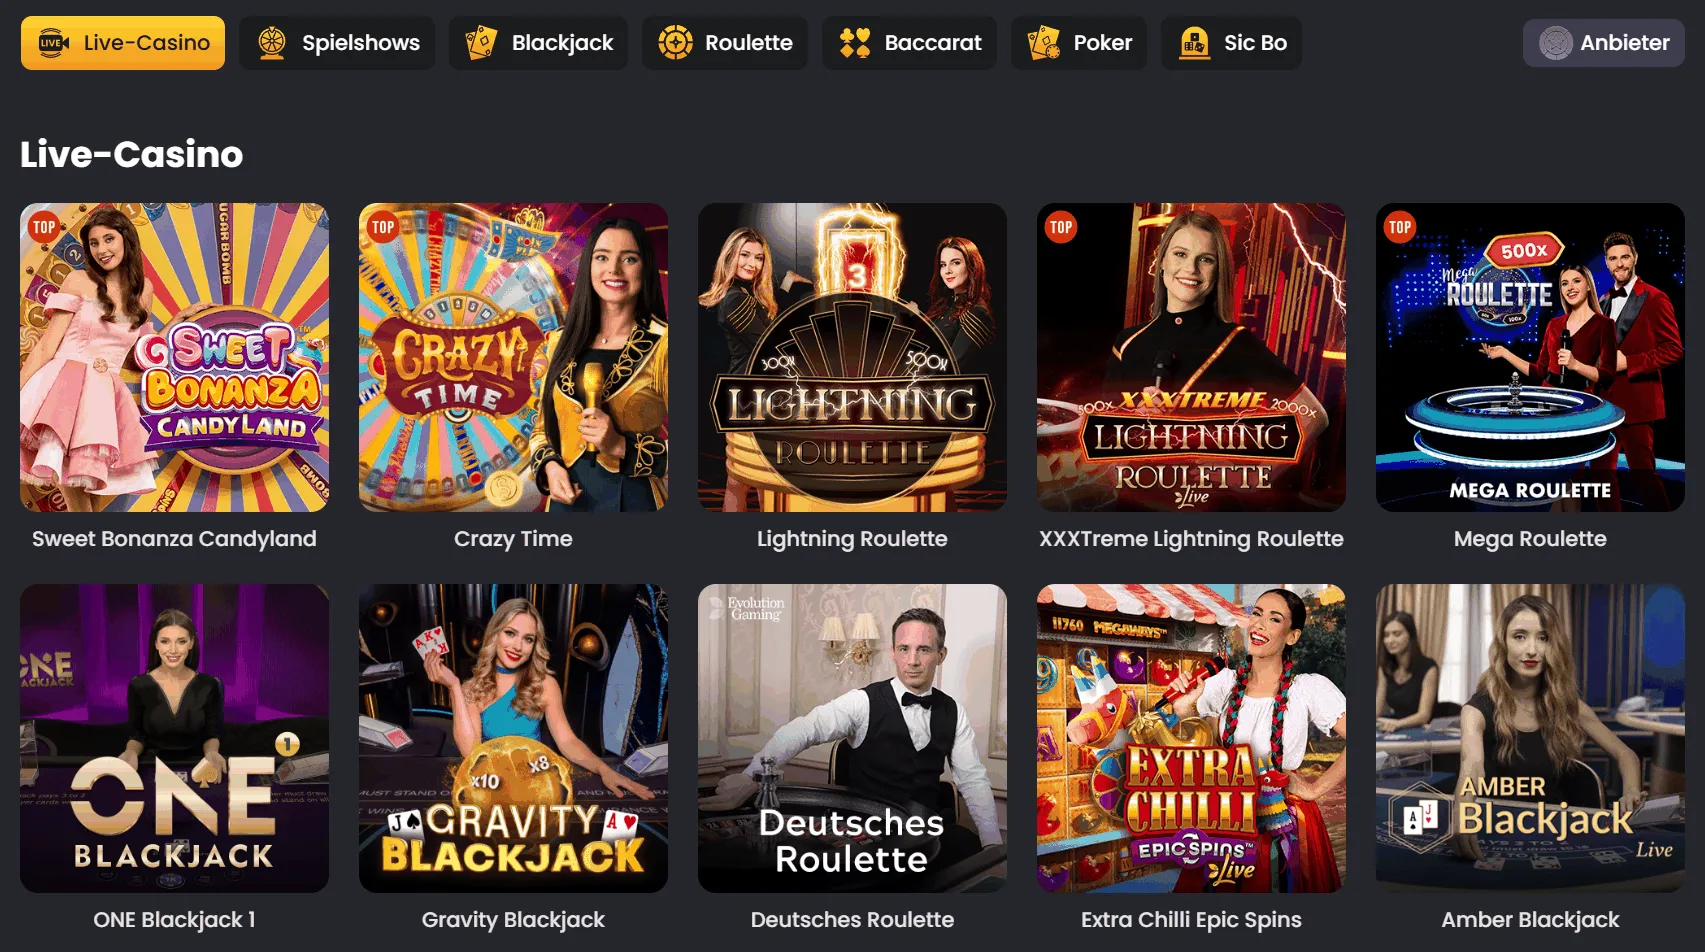Click the Anbieter round provider icon

point(1556,43)
